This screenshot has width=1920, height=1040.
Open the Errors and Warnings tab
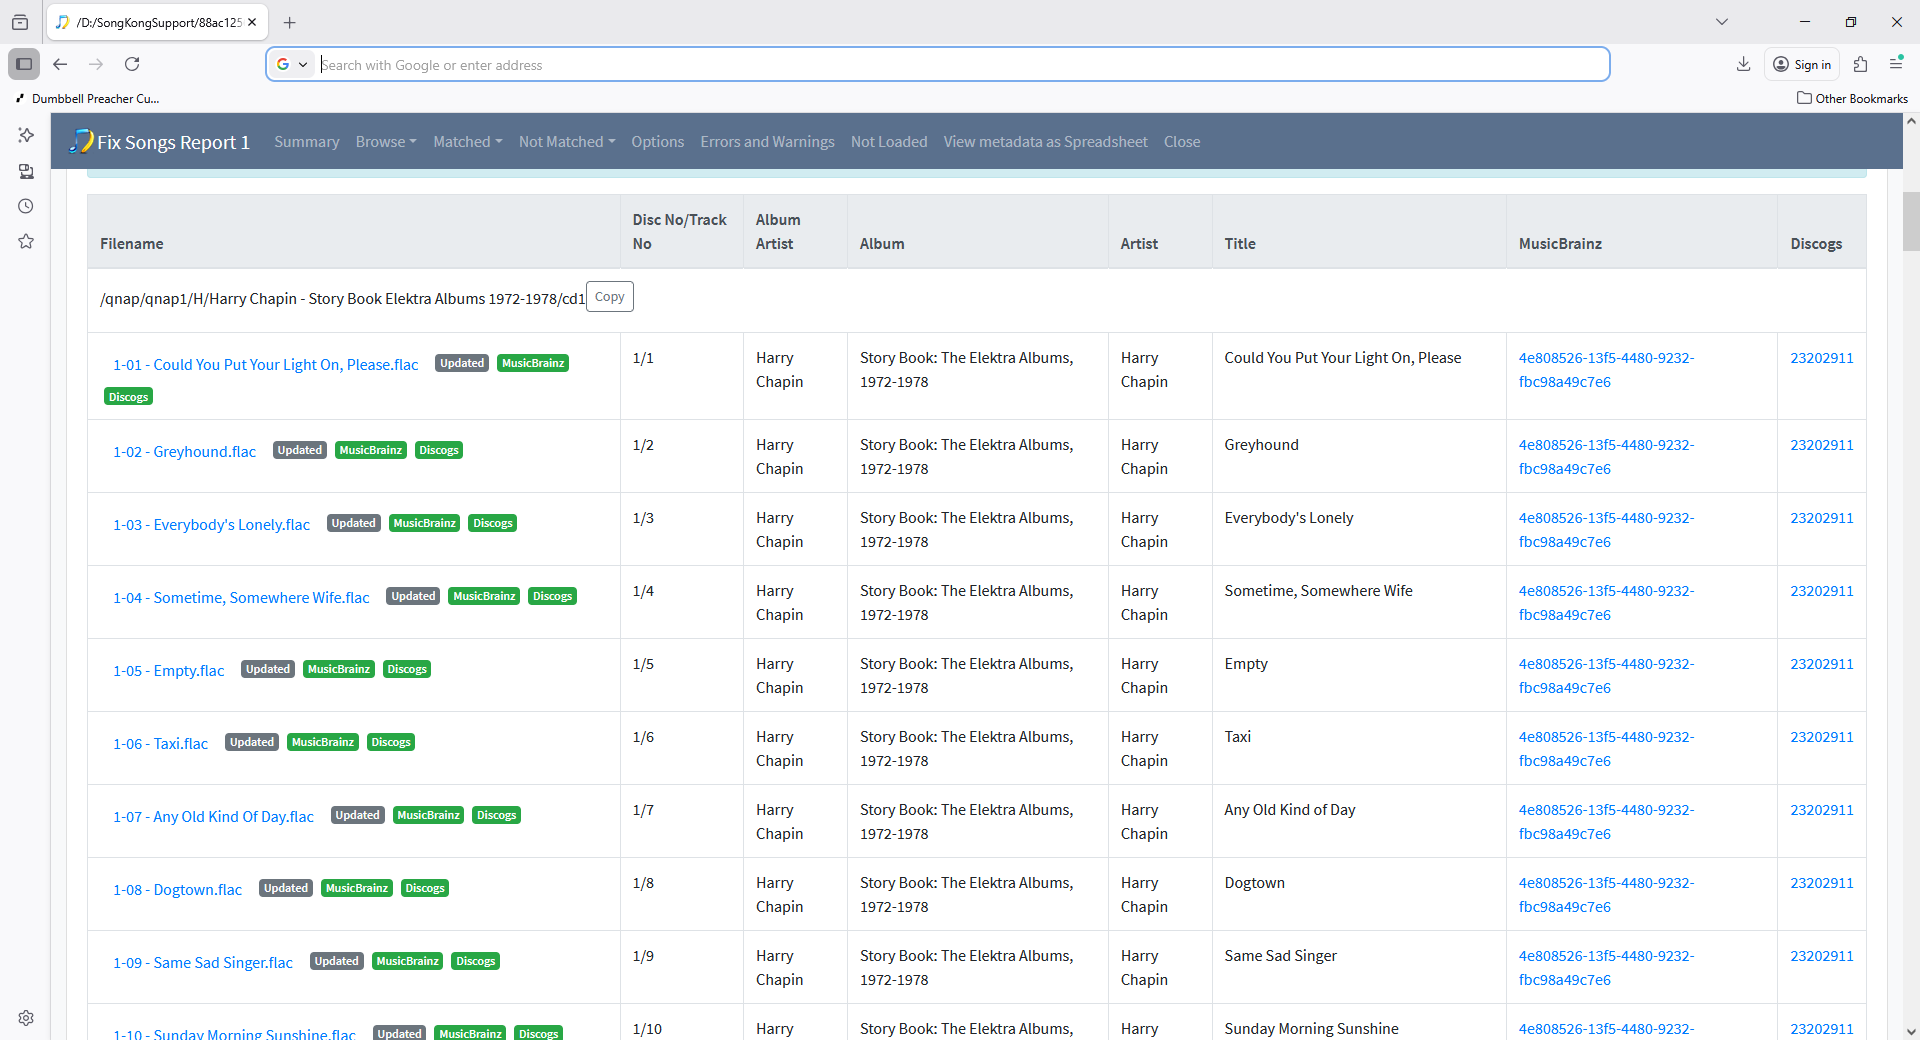(767, 142)
